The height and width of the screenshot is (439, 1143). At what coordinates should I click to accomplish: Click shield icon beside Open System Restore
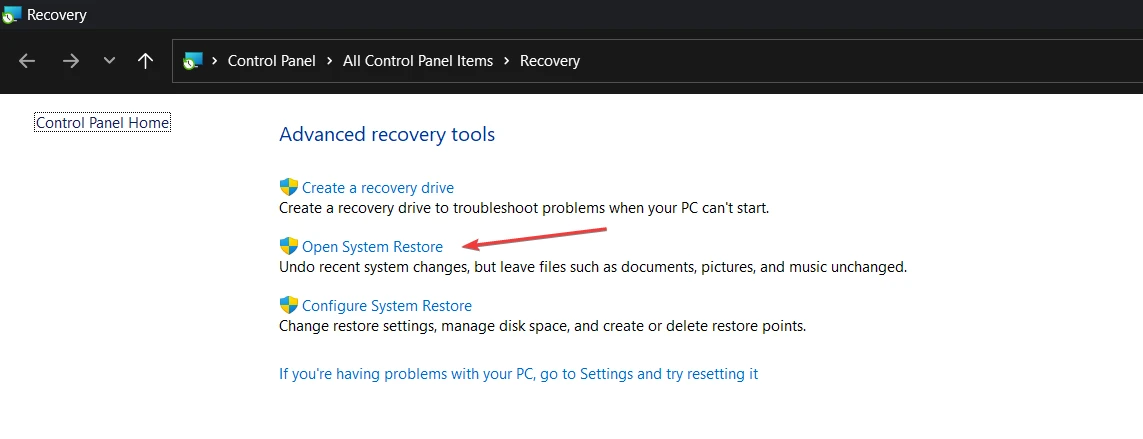[289, 246]
